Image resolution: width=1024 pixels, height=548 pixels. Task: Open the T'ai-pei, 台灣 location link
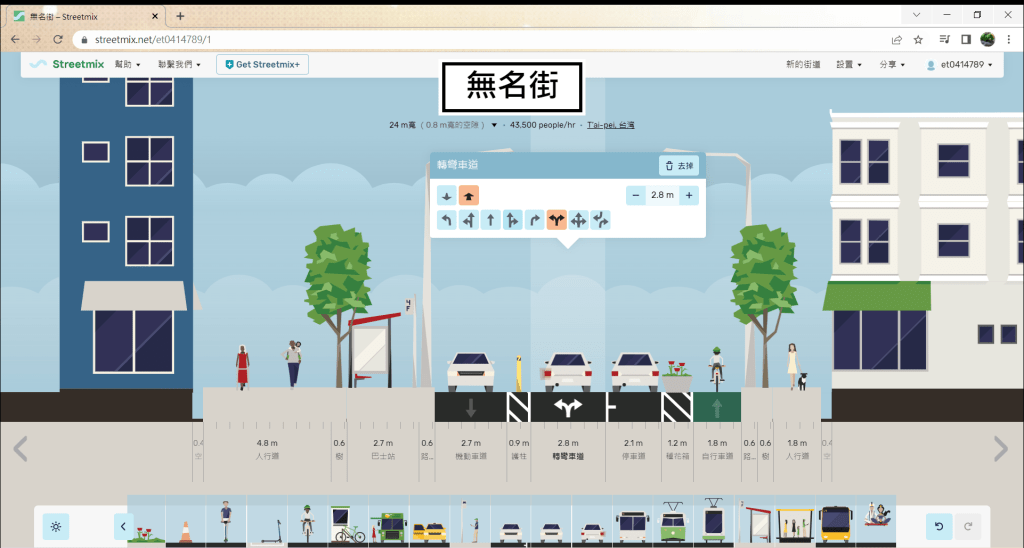611,125
